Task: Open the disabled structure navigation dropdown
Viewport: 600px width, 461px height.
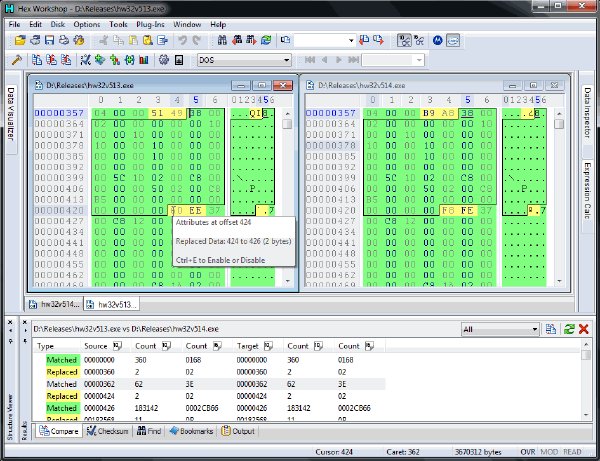Action: coord(419,60)
